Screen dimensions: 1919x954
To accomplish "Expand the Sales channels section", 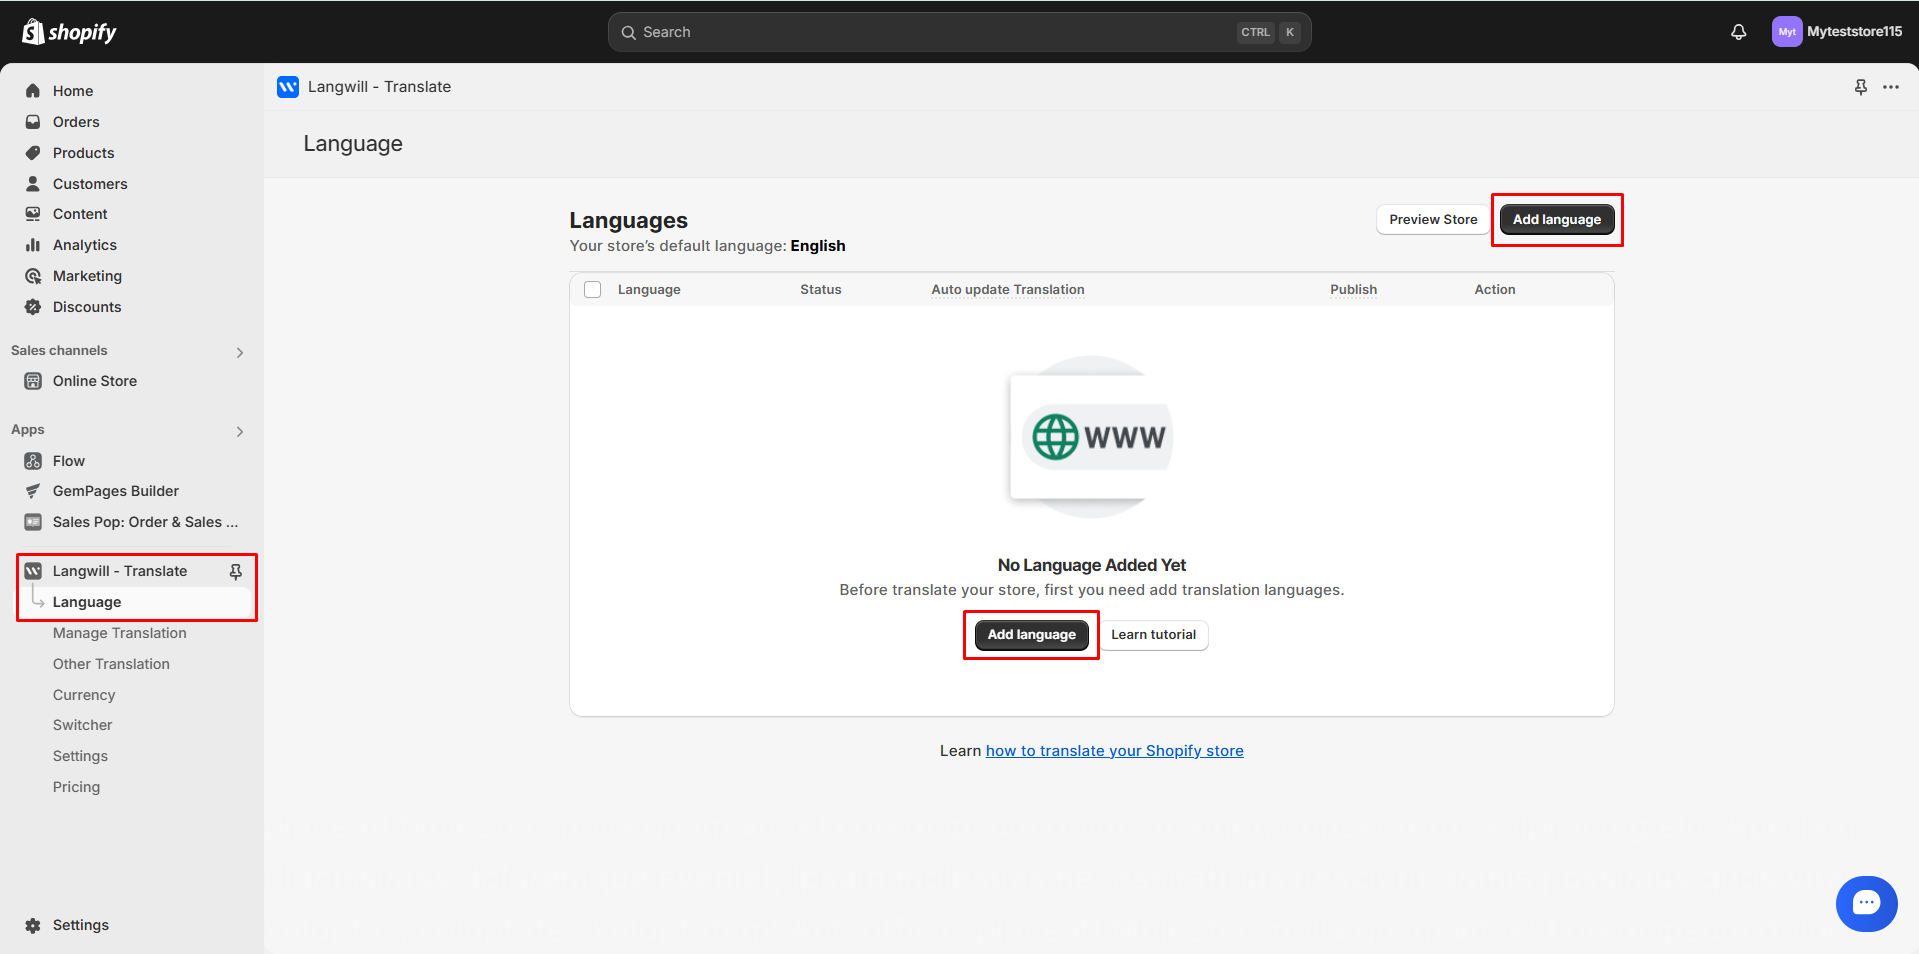I will point(239,352).
